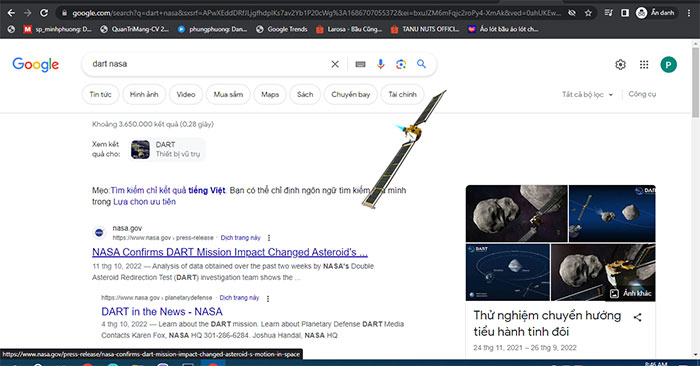Open the sp_minhphuong bookmark
Viewport: 700px width, 366px height.
[58, 29]
